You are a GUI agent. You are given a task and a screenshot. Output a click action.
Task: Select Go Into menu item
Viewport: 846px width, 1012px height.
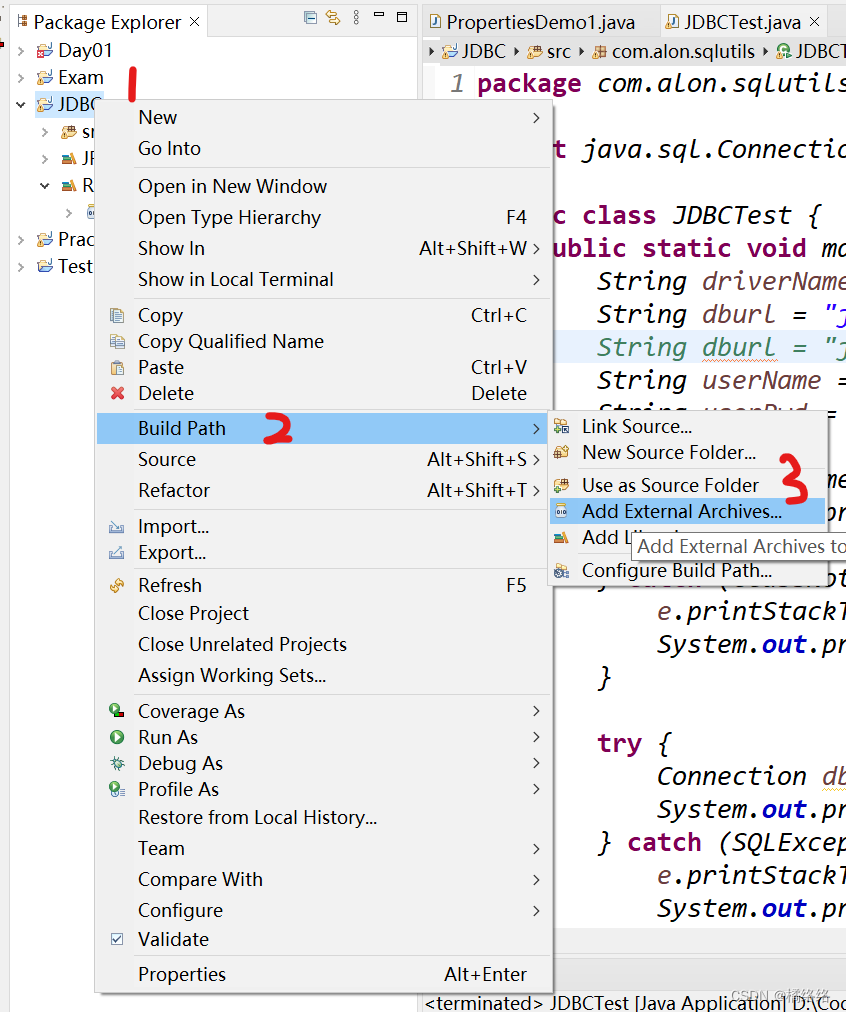pyautogui.click(x=323, y=148)
